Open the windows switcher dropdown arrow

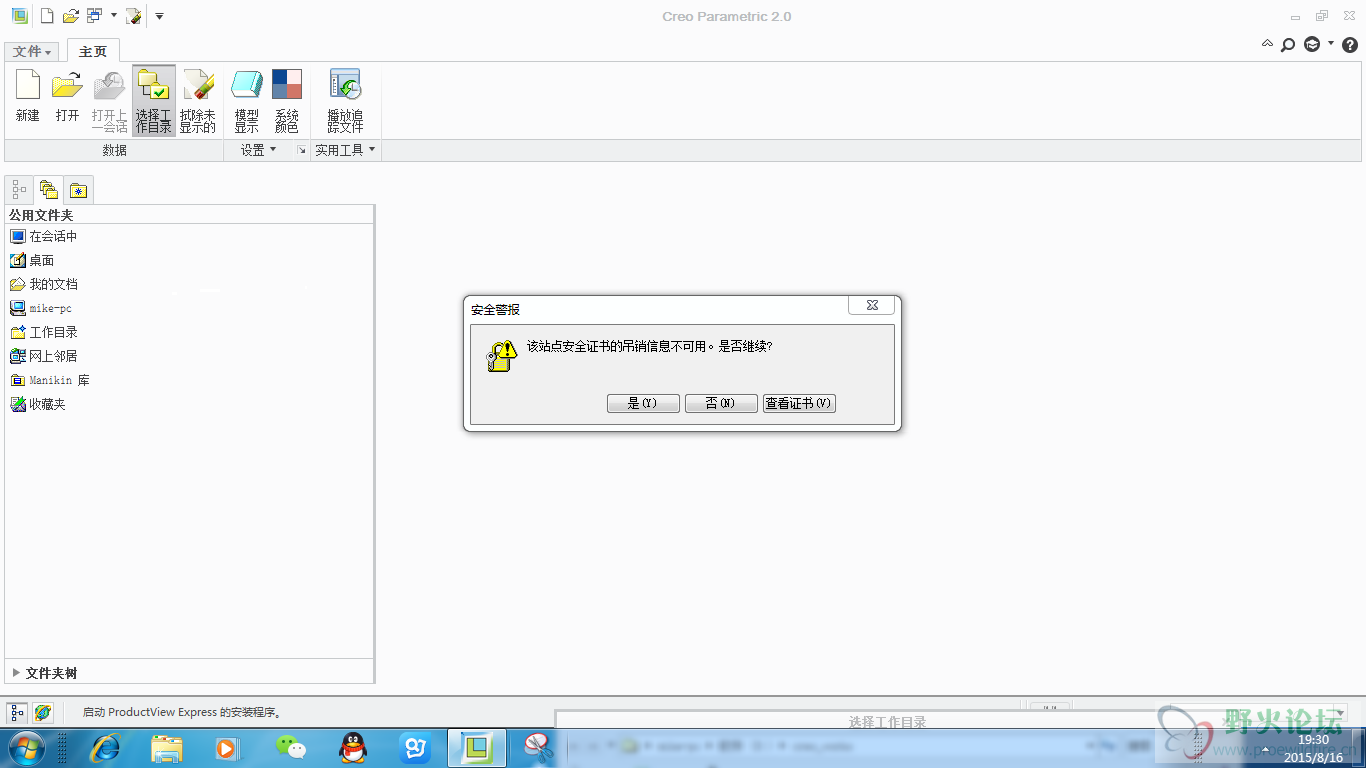coord(113,16)
